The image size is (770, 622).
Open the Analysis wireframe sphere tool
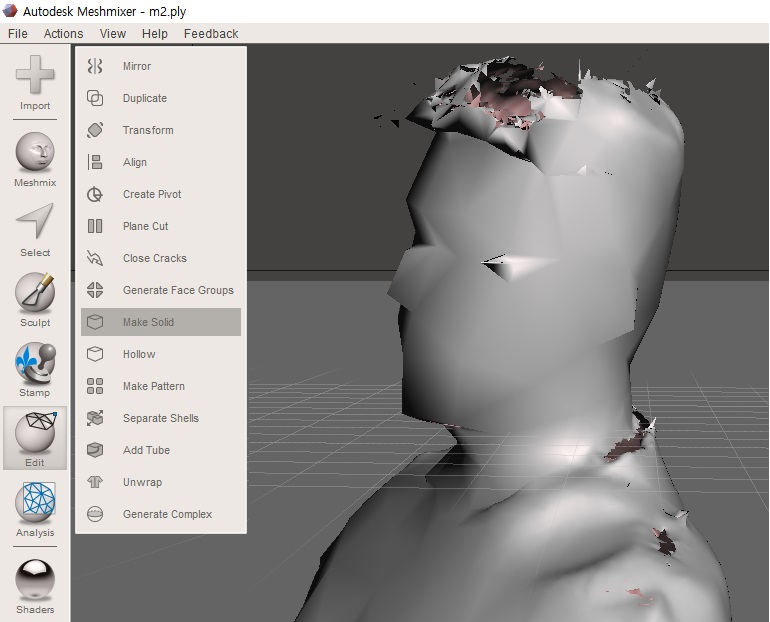pos(35,503)
